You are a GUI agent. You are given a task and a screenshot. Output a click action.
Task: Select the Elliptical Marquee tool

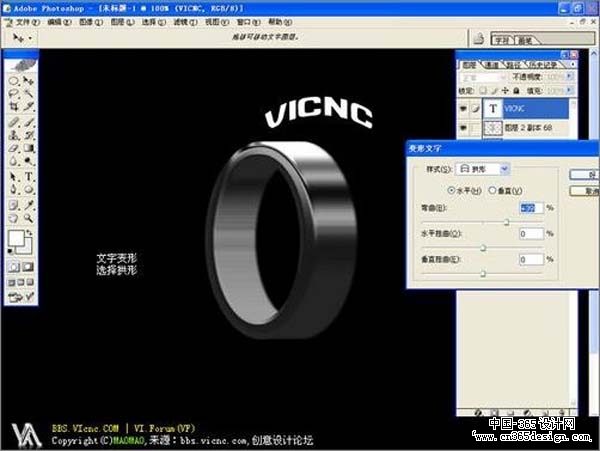click(14, 81)
